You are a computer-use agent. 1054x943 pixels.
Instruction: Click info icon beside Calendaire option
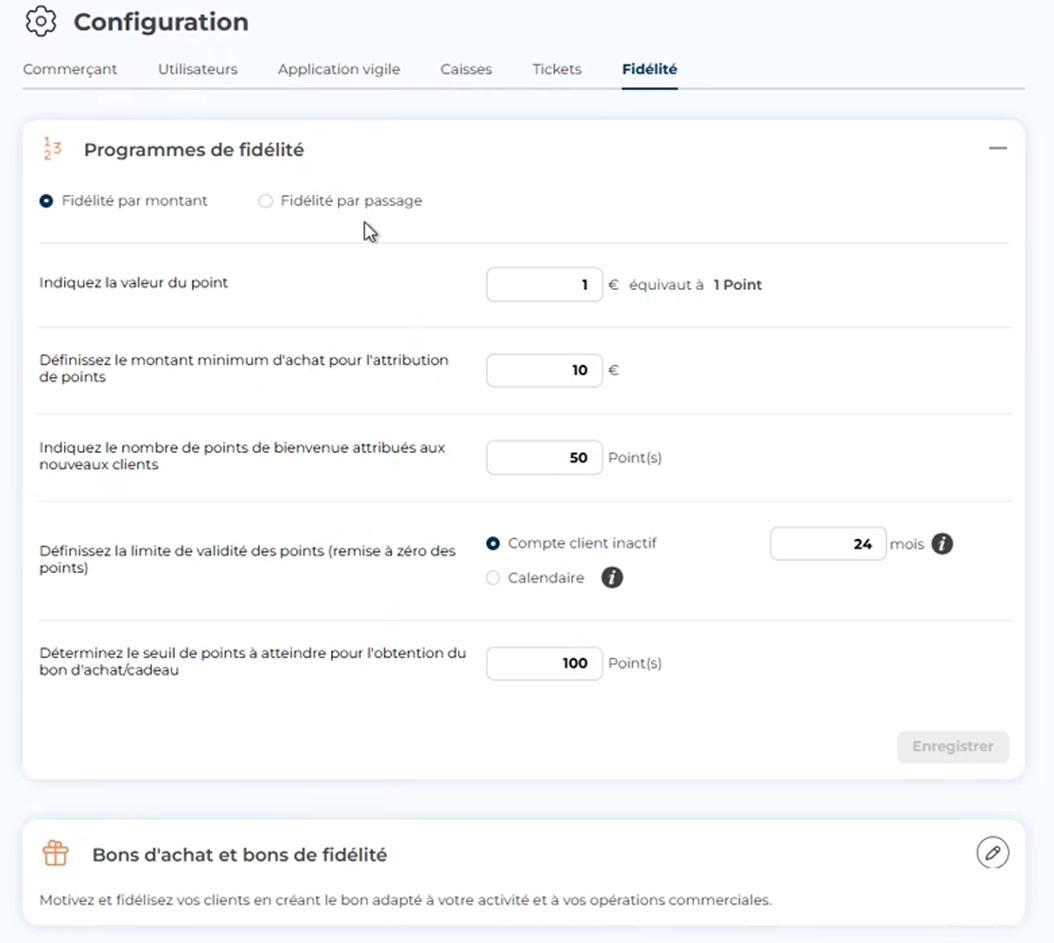click(x=612, y=578)
